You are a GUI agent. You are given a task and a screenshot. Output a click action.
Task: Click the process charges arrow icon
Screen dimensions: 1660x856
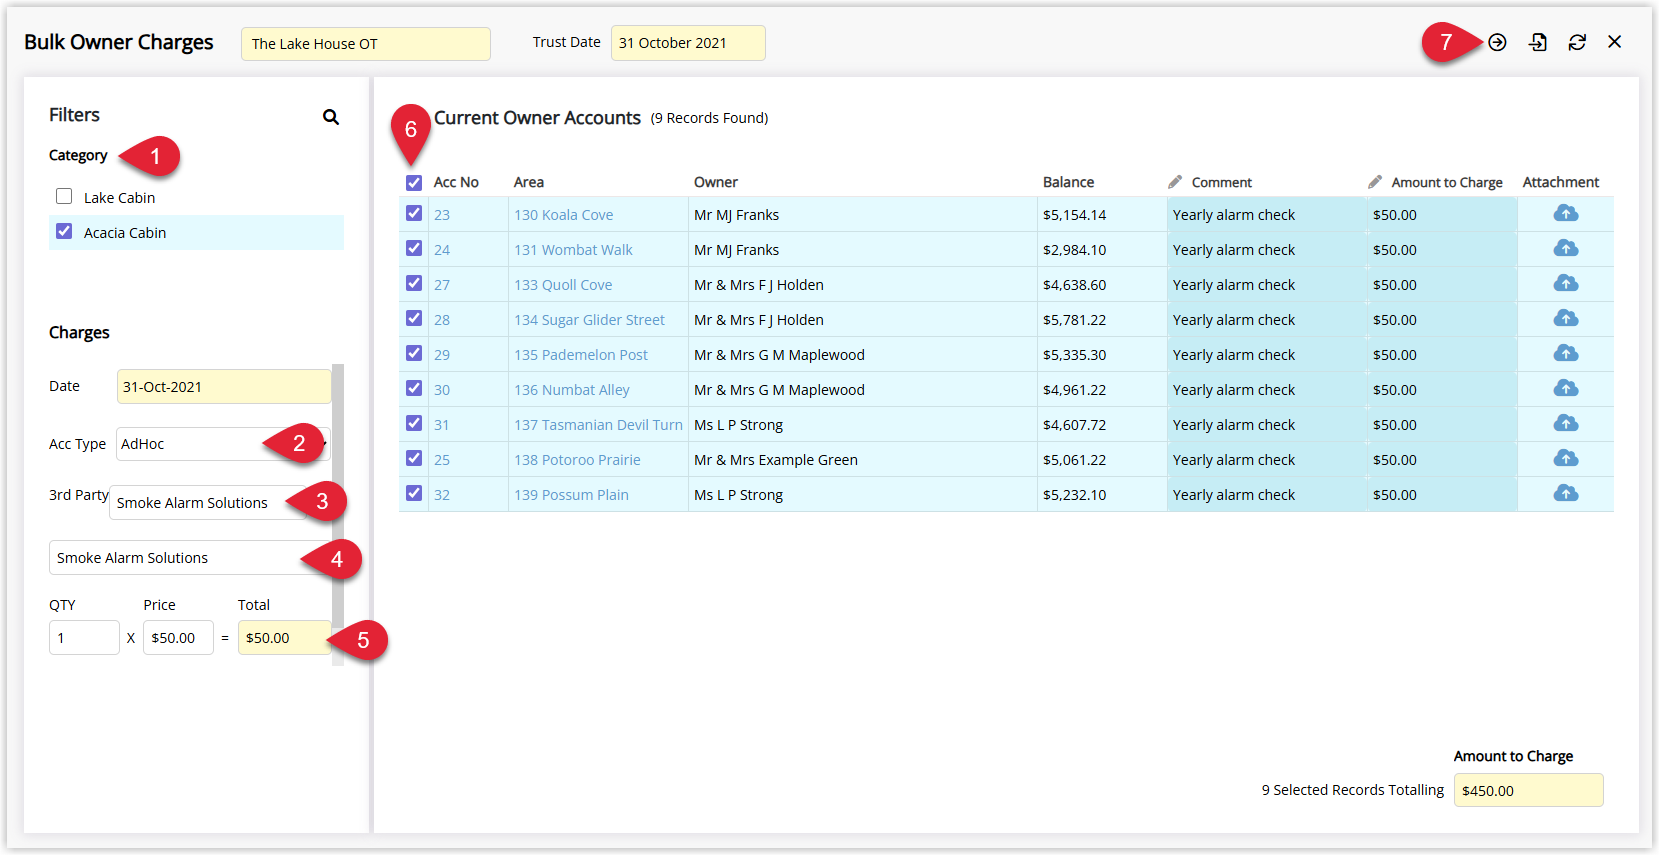coord(1497,42)
